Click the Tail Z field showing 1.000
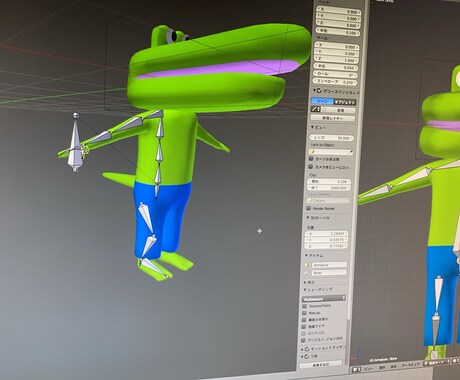The height and width of the screenshot is (380, 460). pyautogui.click(x=336, y=60)
